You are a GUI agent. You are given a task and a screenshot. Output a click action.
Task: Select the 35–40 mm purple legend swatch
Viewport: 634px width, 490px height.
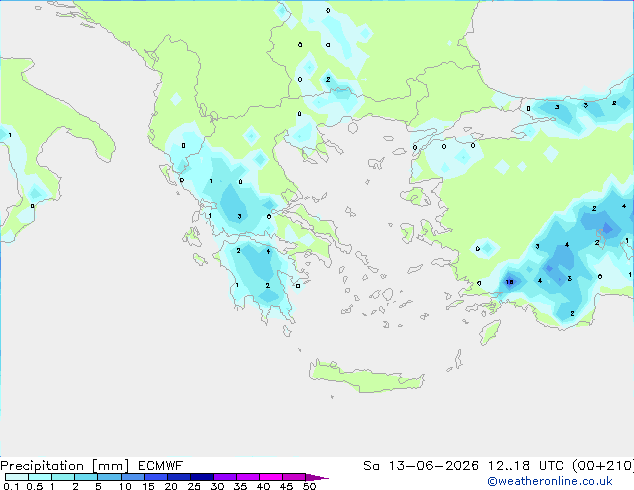click(x=248, y=477)
